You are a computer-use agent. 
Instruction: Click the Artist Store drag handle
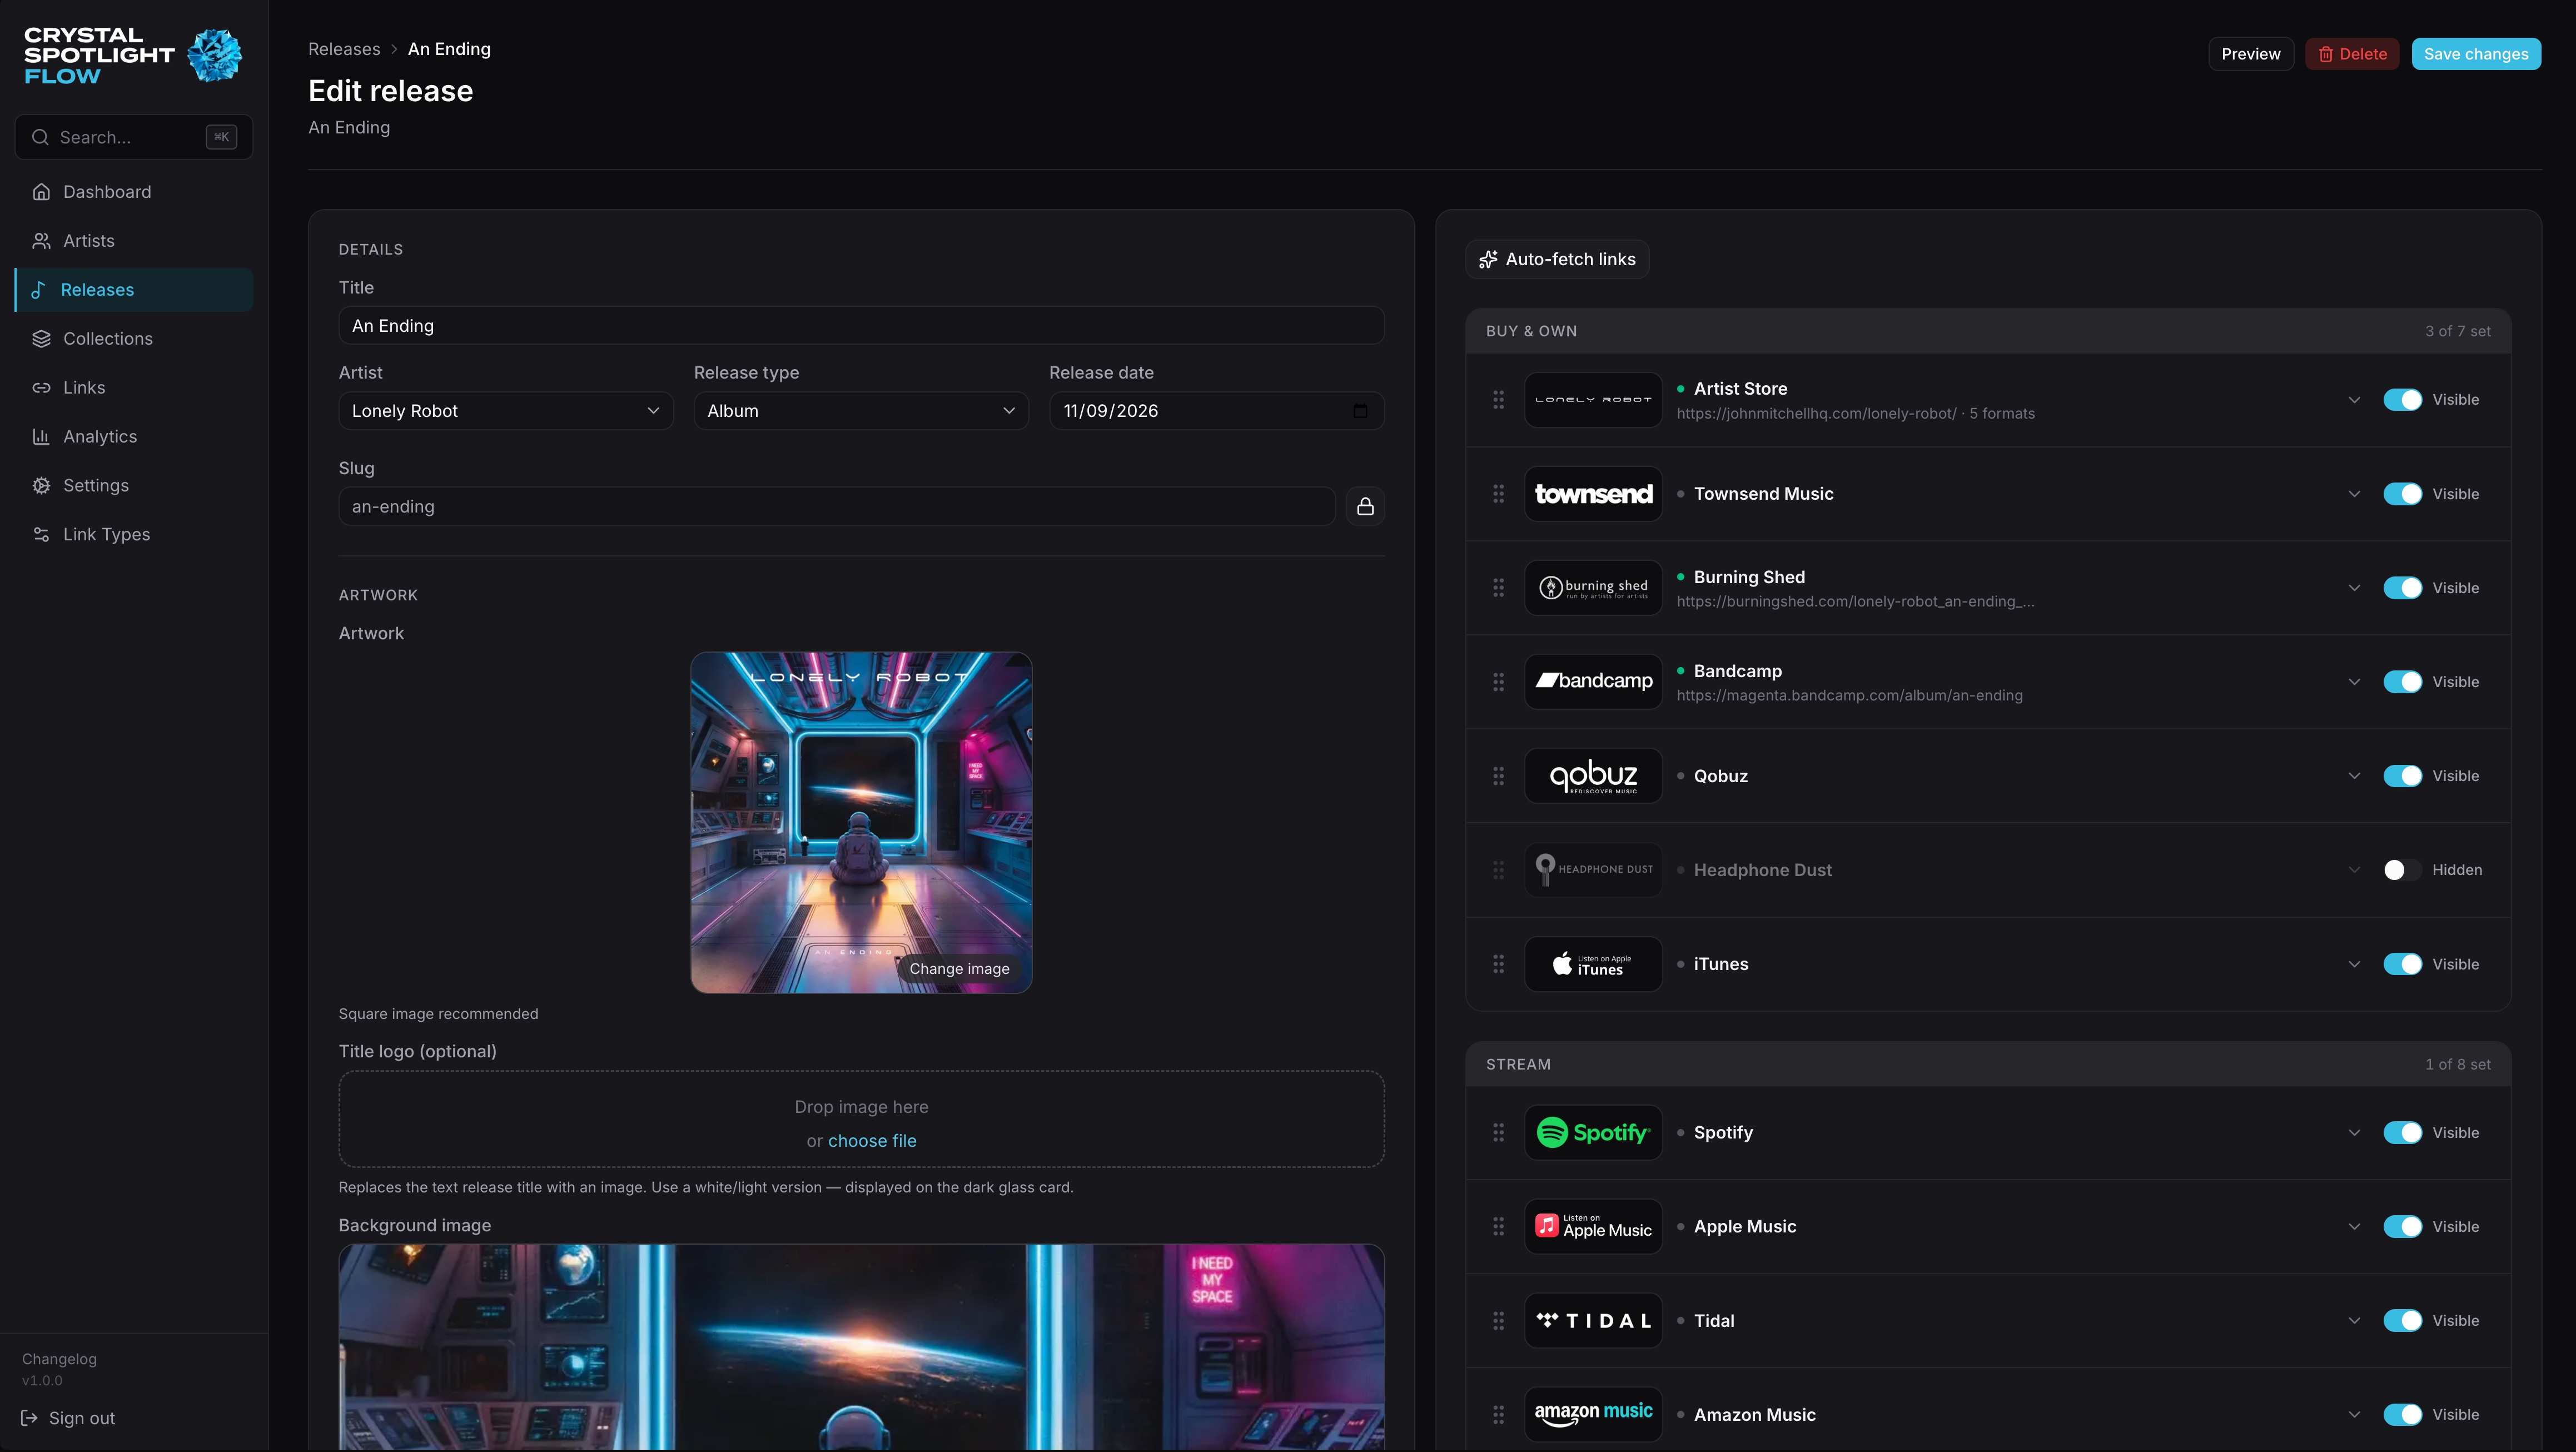pos(1498,400)
